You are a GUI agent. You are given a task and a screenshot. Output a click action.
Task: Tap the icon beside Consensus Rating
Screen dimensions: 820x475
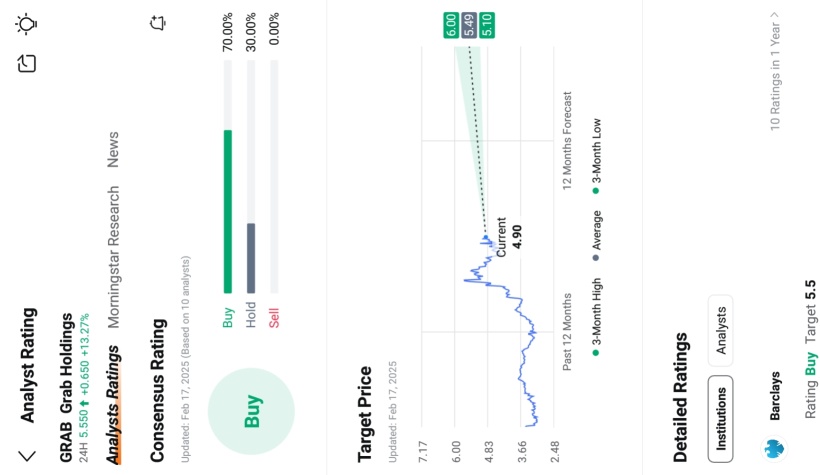click(x=157, y=22)
